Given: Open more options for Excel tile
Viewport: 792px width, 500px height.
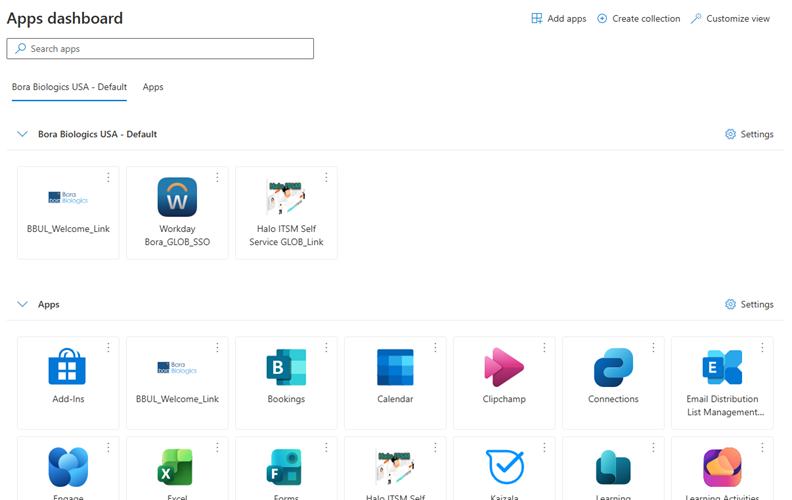Looking at the screenshot, I should (x=217, y=447).
